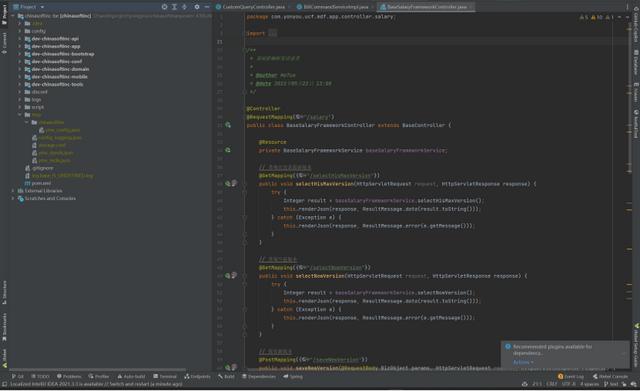
Task: Collapse the chinasoftinc root project node
Action: [13, 16]
